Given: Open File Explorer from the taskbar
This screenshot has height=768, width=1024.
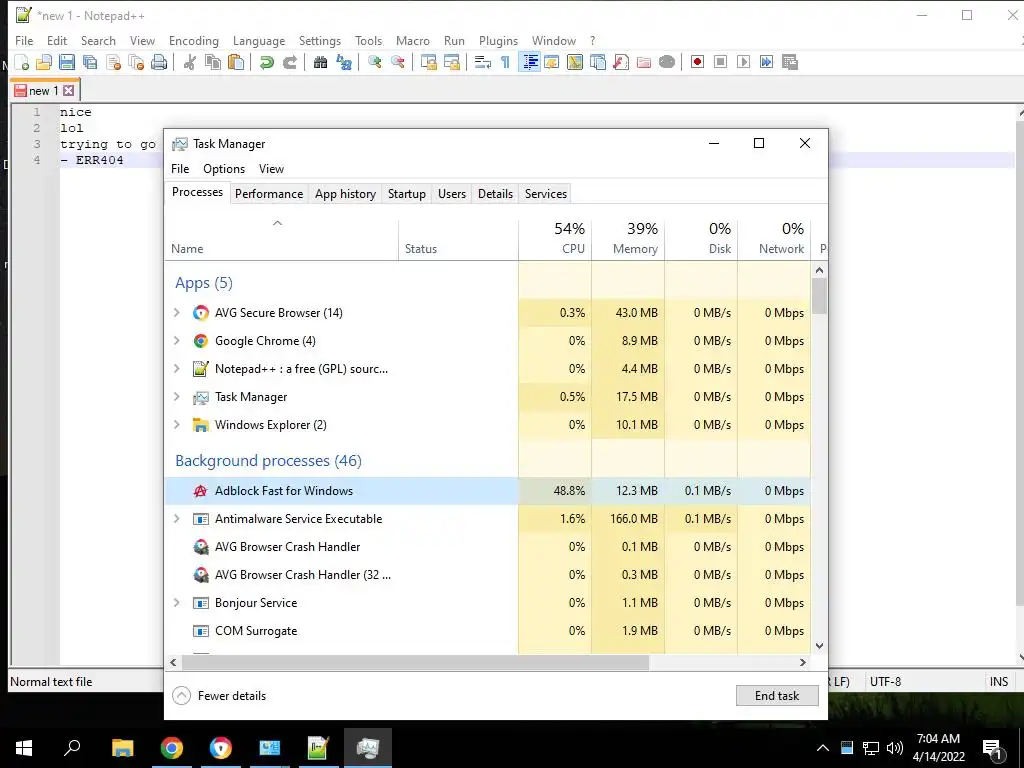Looking at the screenshot, I should 122,748.
